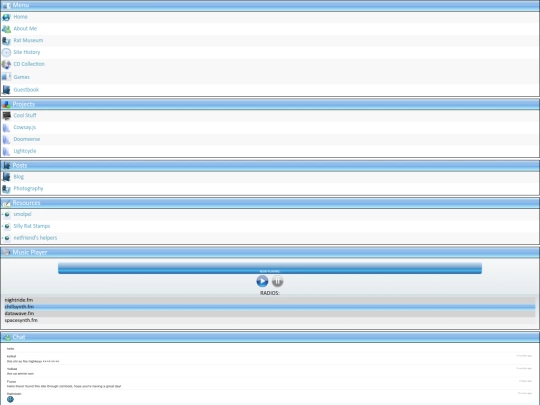Click the Resources header pencil icon

point(6,203)
